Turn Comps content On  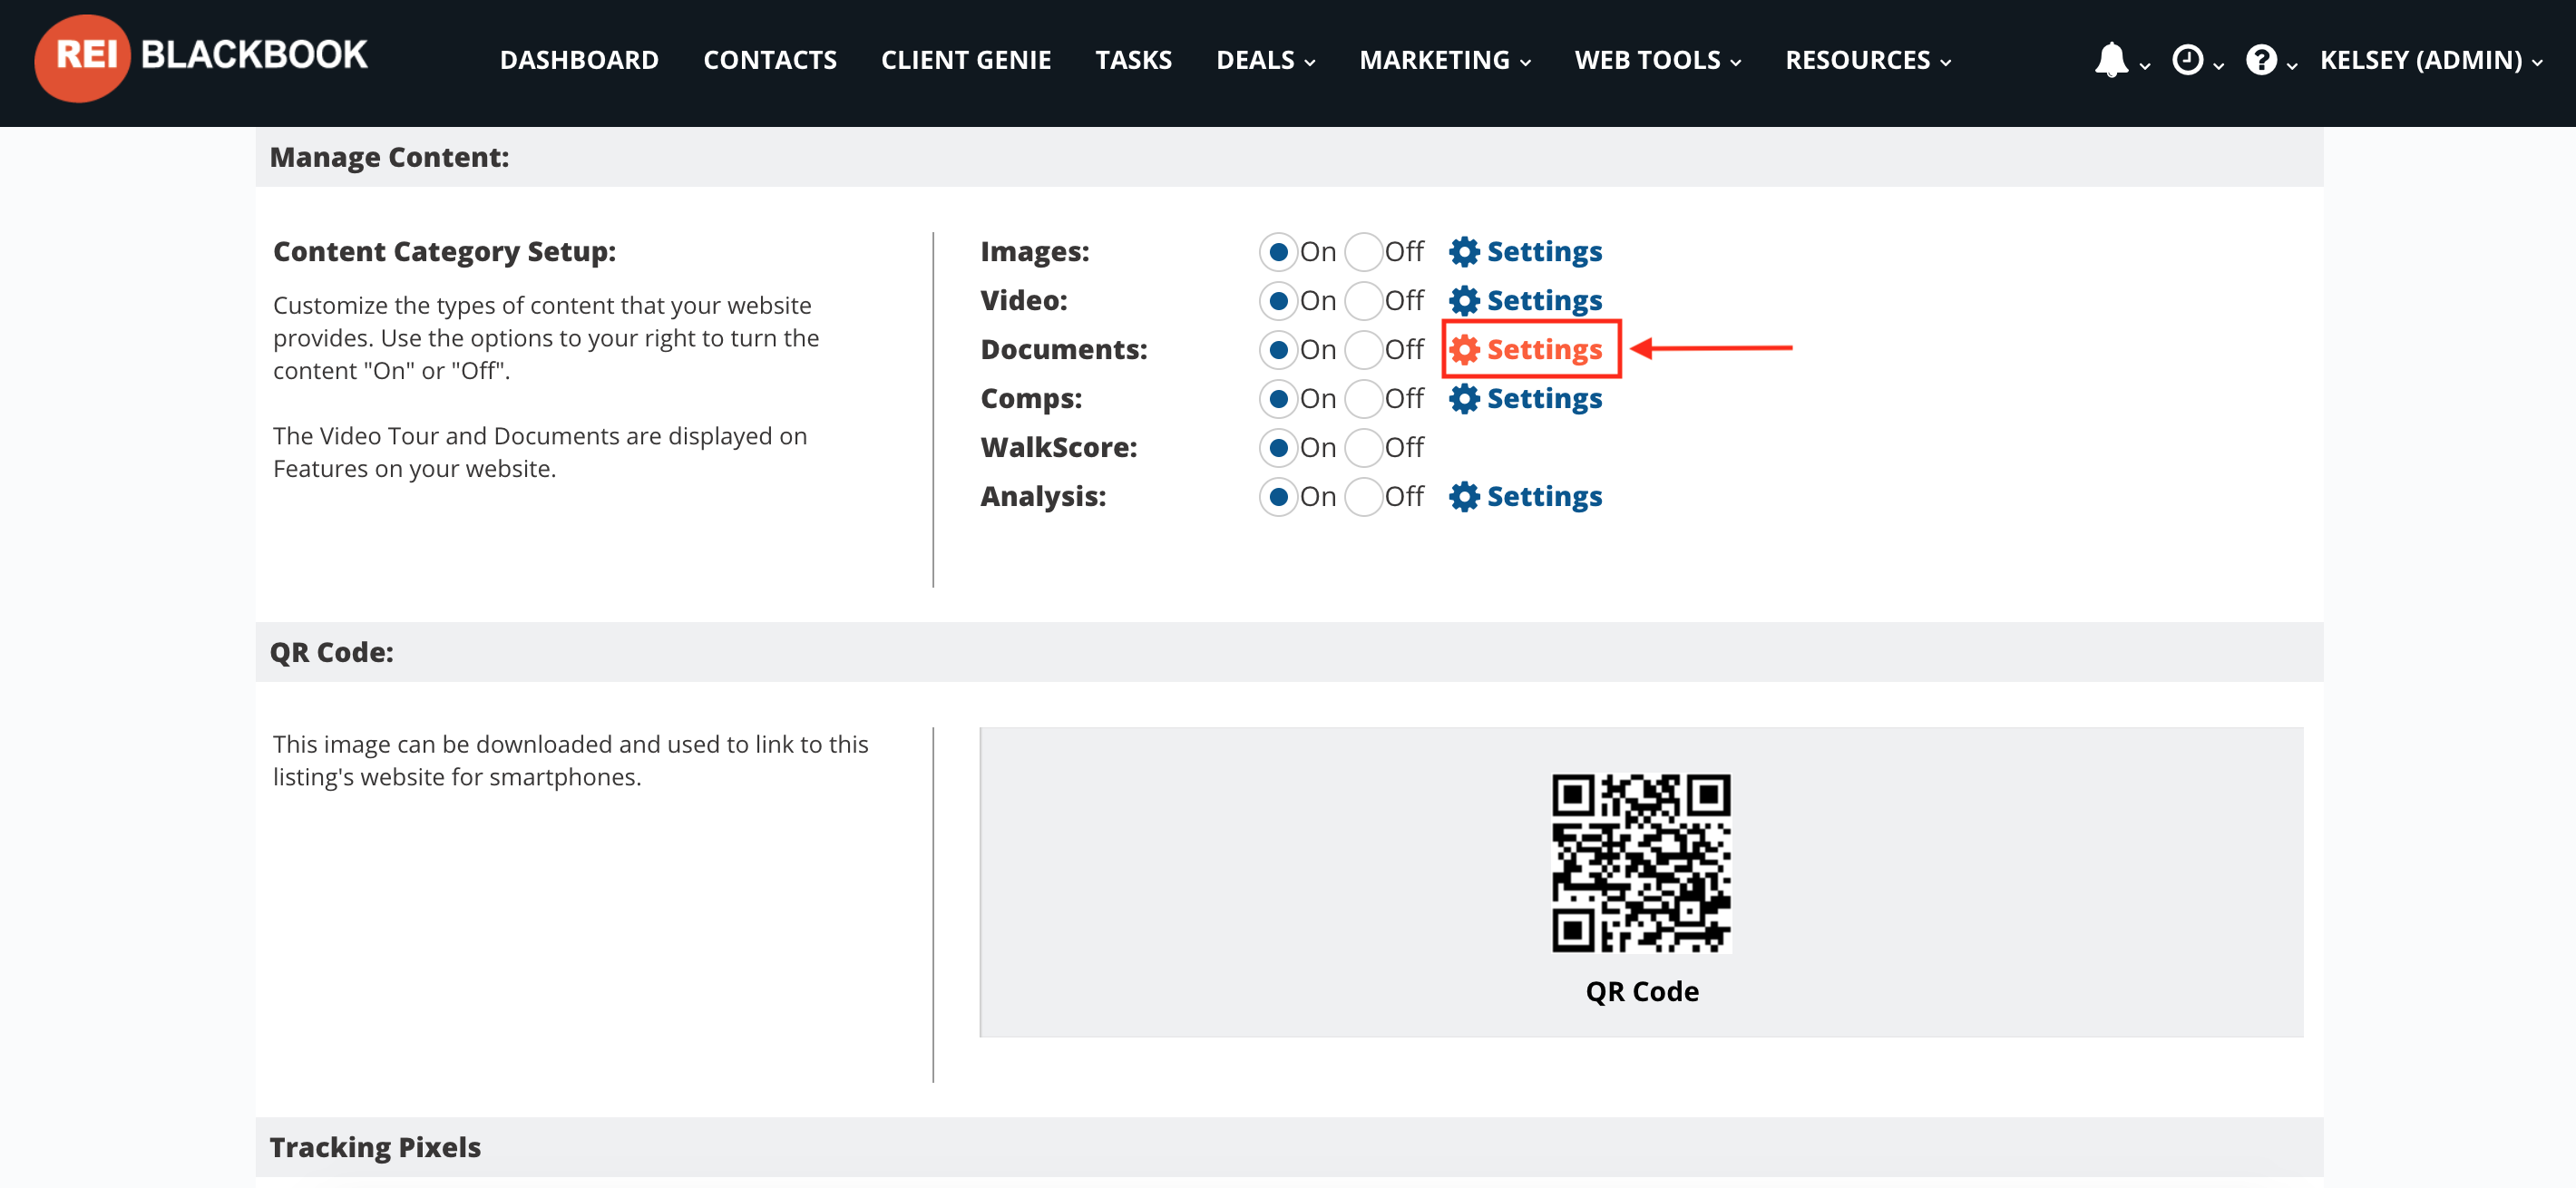coord(1278,399)
